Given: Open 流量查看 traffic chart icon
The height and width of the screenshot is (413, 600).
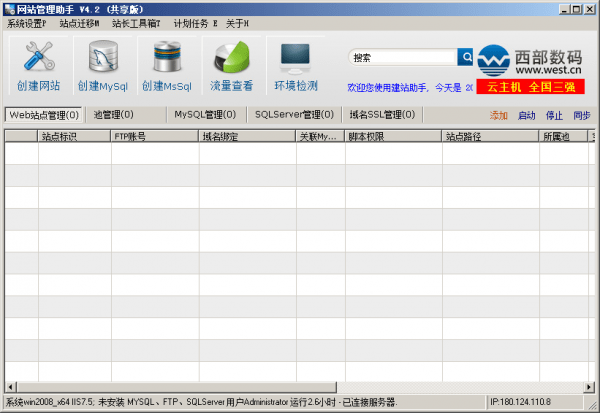Looking at the screenshot, I should click(231, 58).
